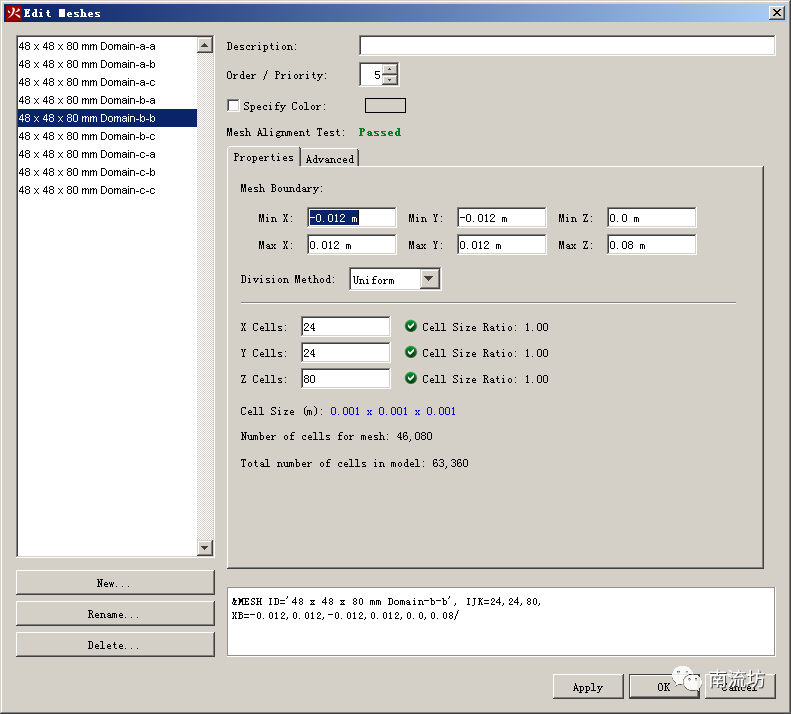791x714 pixels.
Task: Click green check icon beside Y Cells ratio
Action: (411, 353)
